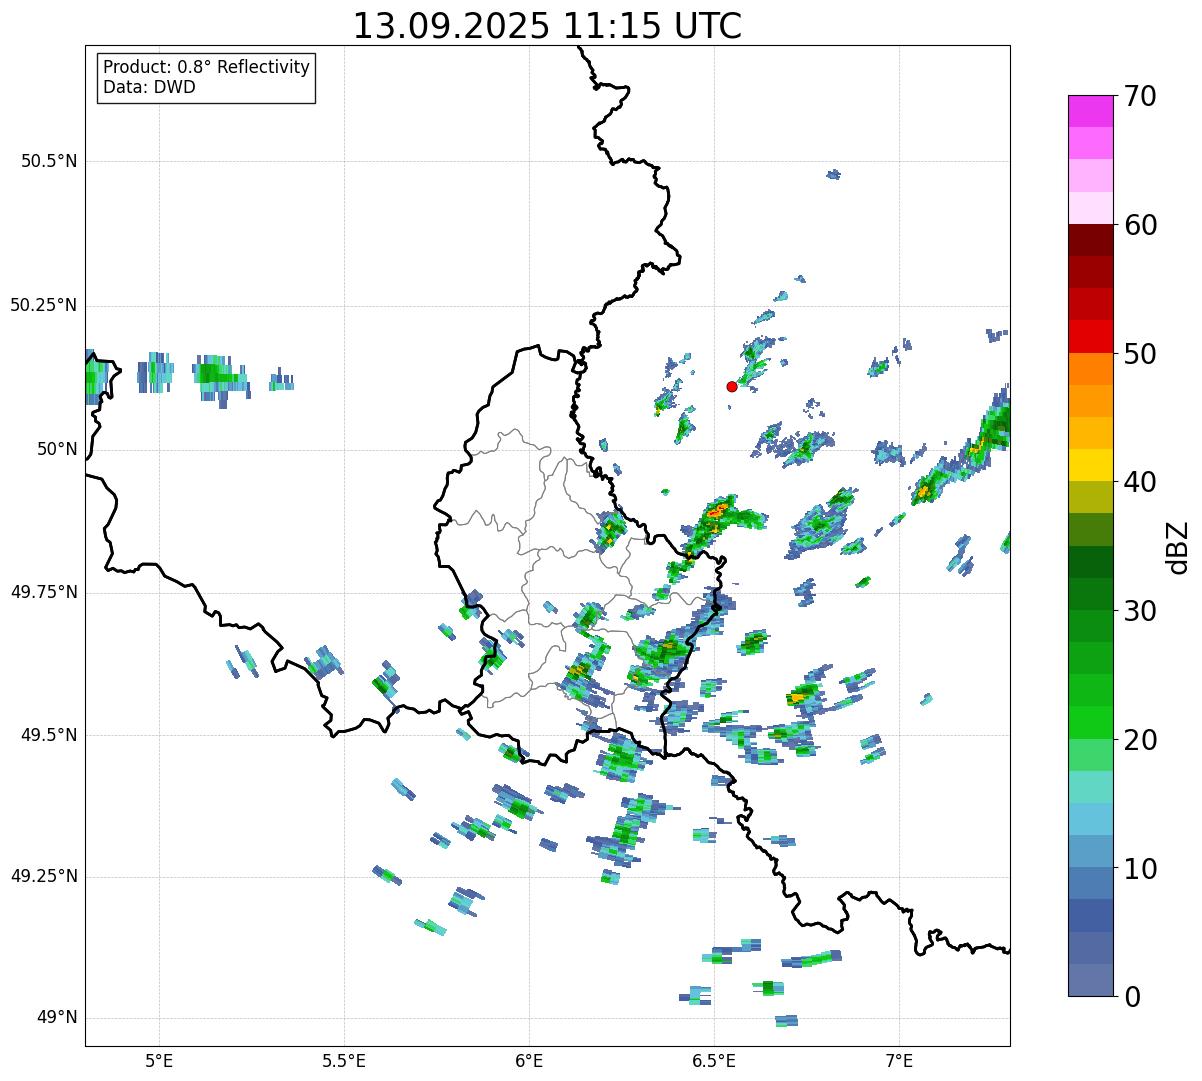The height and width of the screenshot is (1081, 1202).
Task: Click 'Product: 0.8° Reflectivity' label
Action: tap(207, 67)
